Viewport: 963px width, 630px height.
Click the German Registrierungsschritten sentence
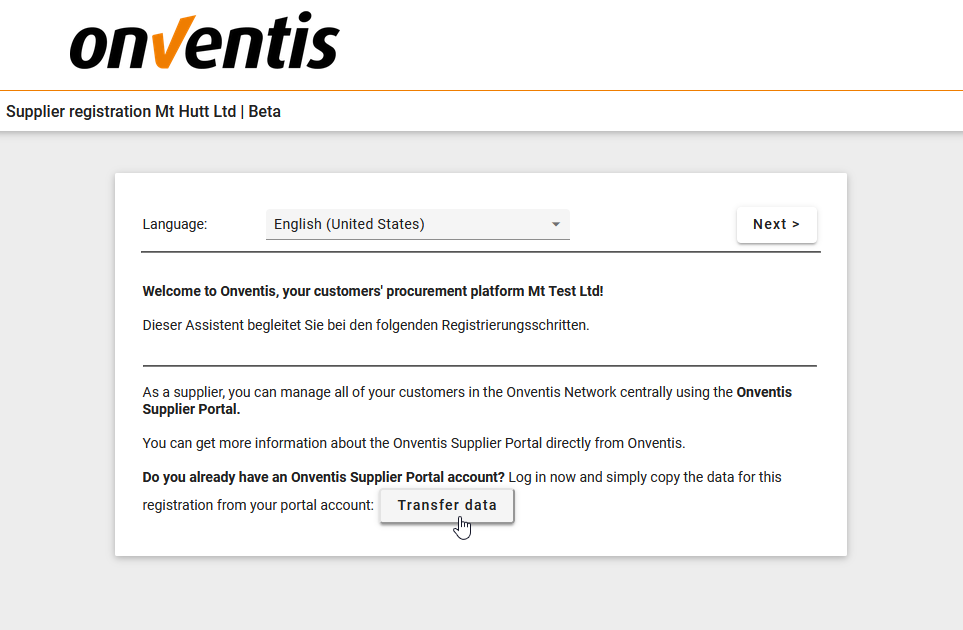pyautogui.click(x=365, y=324)
